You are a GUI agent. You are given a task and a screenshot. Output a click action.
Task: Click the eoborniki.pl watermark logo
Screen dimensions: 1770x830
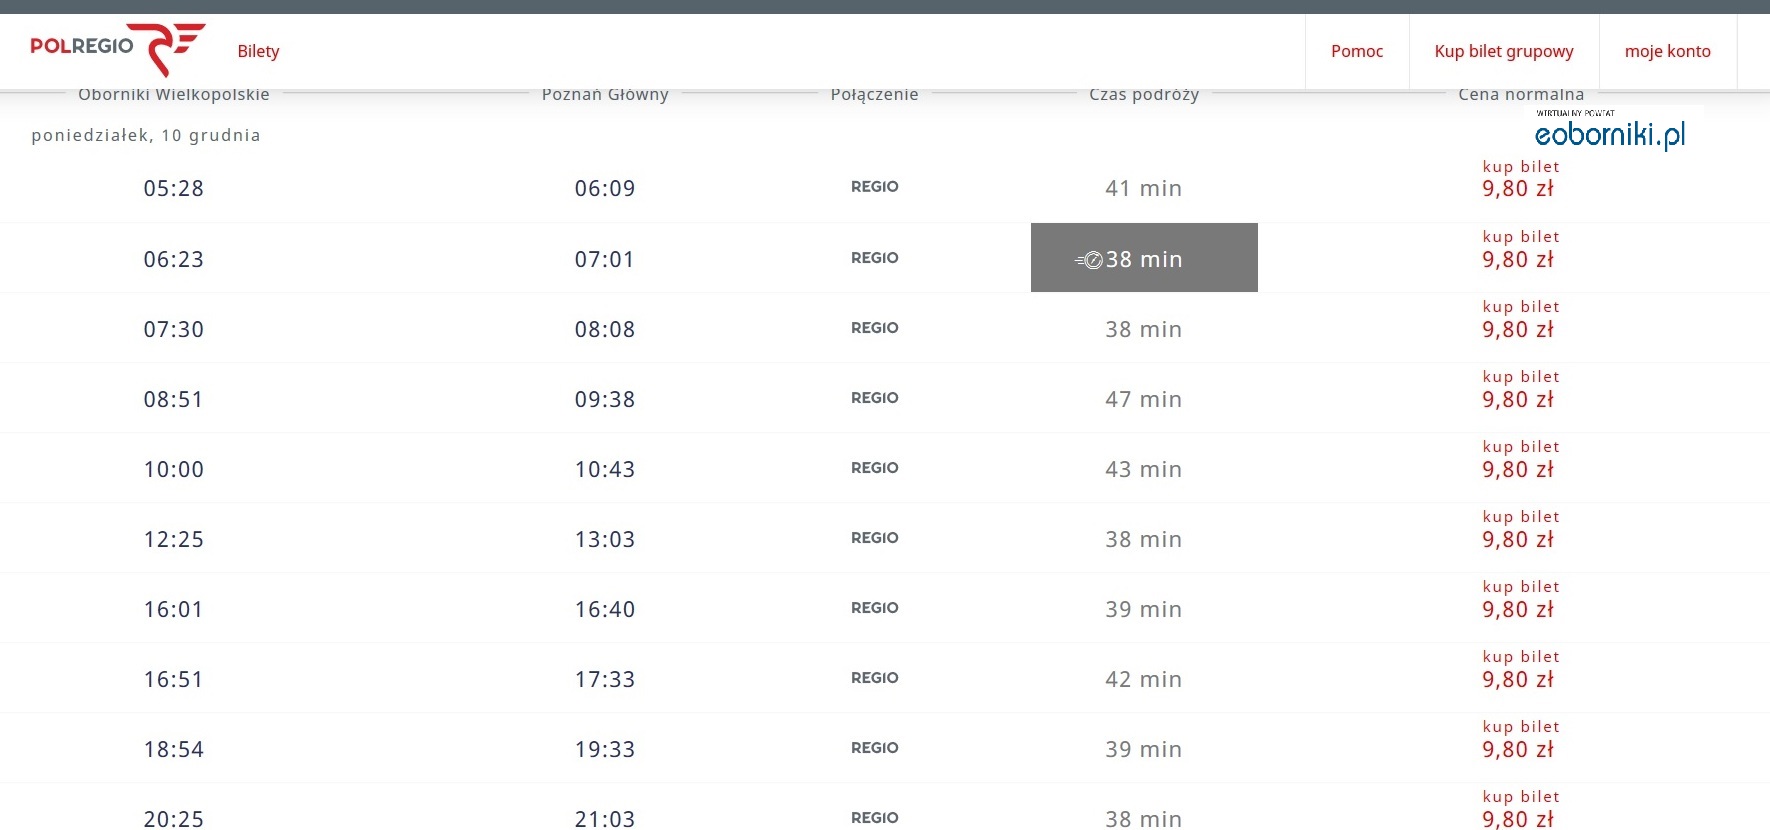click(1609, 129)
